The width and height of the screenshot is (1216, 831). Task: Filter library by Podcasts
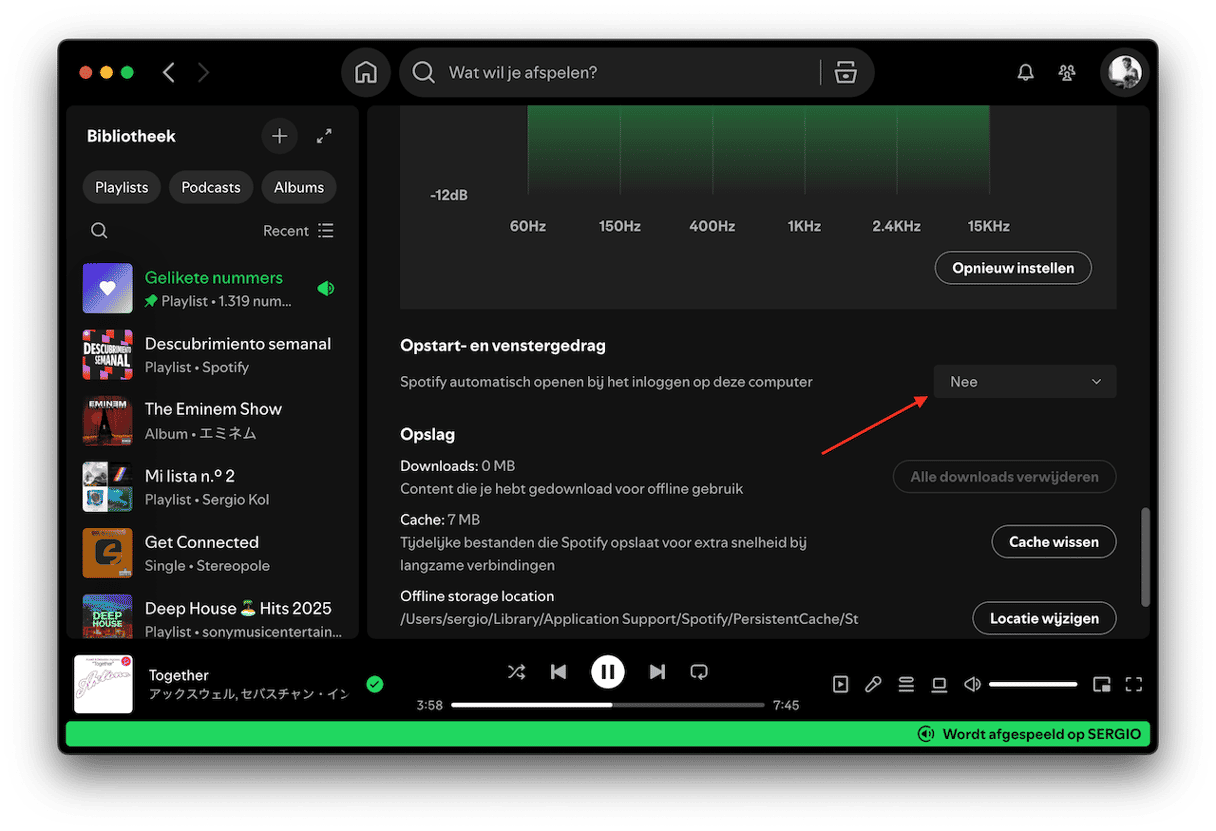point(211,188)
